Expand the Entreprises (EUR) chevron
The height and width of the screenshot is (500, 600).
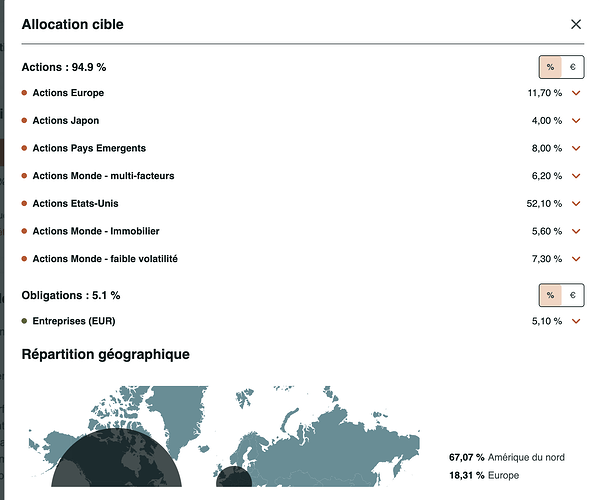click(576, 321)
